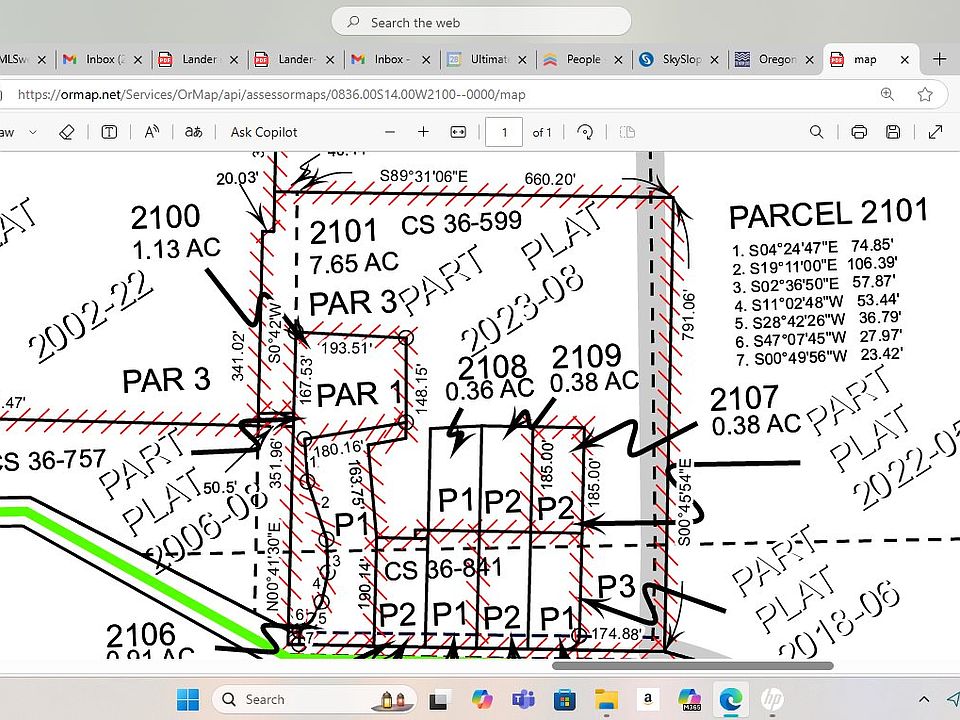960x720 pixels.
Task: Click the 7.65 AC label on map
Action: coord(355,263)
